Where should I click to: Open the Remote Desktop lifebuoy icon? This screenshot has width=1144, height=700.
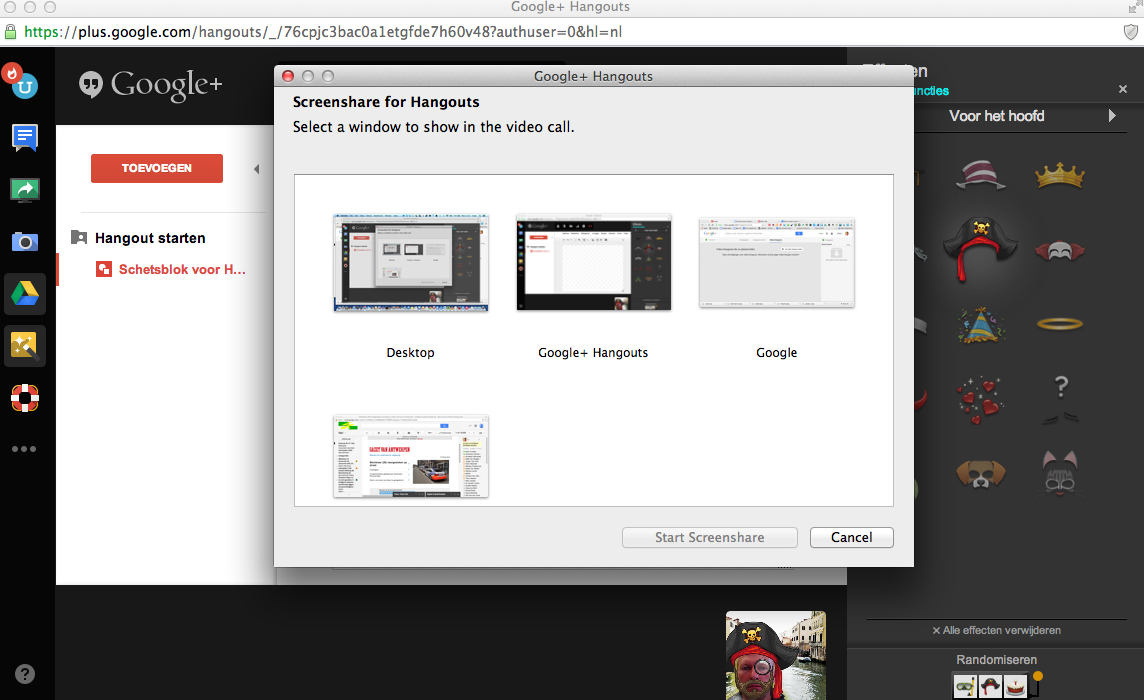pyautogui.click(x=25, y=398)
